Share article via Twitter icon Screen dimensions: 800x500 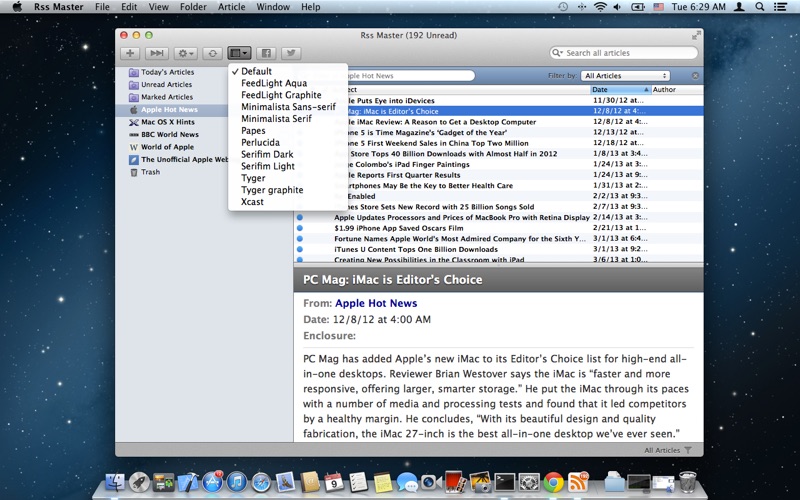290,53
